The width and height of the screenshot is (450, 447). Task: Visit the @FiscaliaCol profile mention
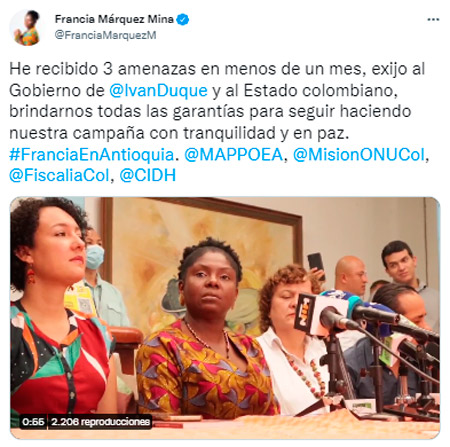coord(59,175)
